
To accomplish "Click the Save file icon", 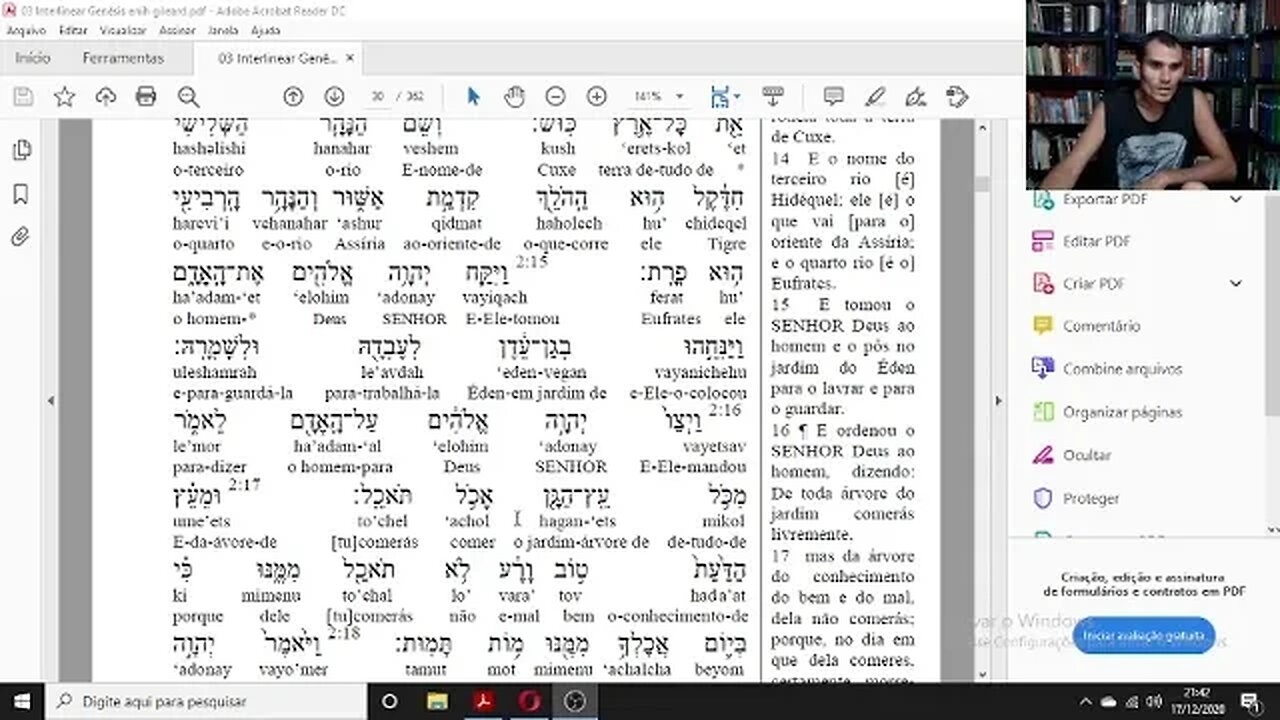I will click(x=23, y=96).
